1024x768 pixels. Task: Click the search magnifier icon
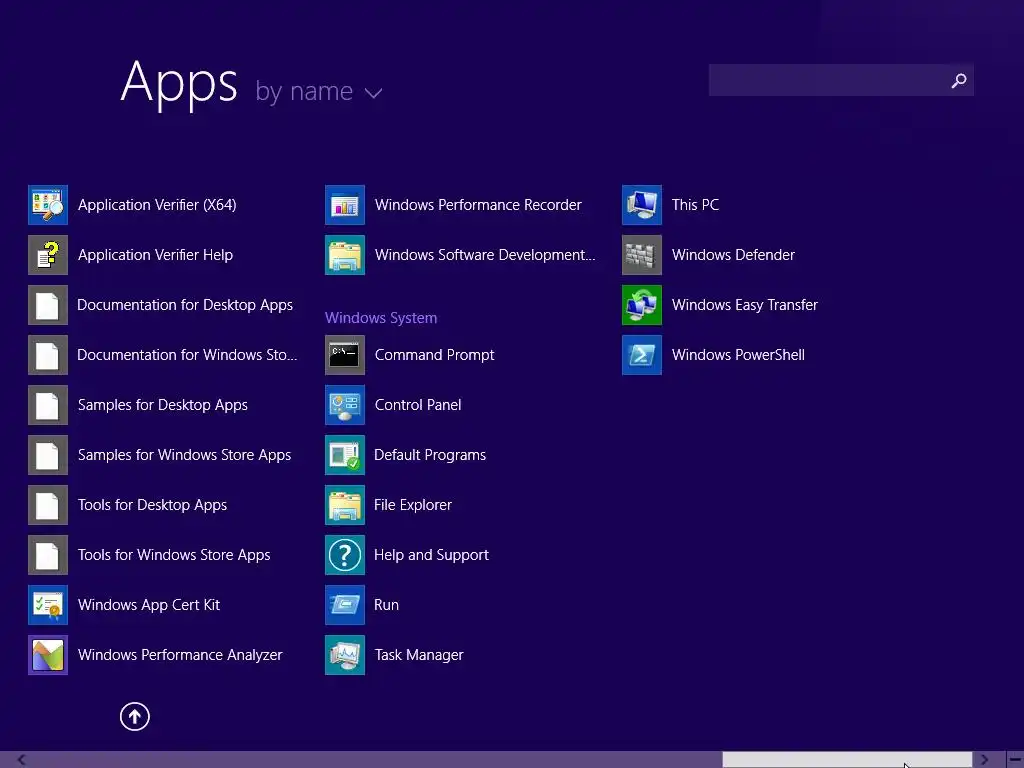959,80
